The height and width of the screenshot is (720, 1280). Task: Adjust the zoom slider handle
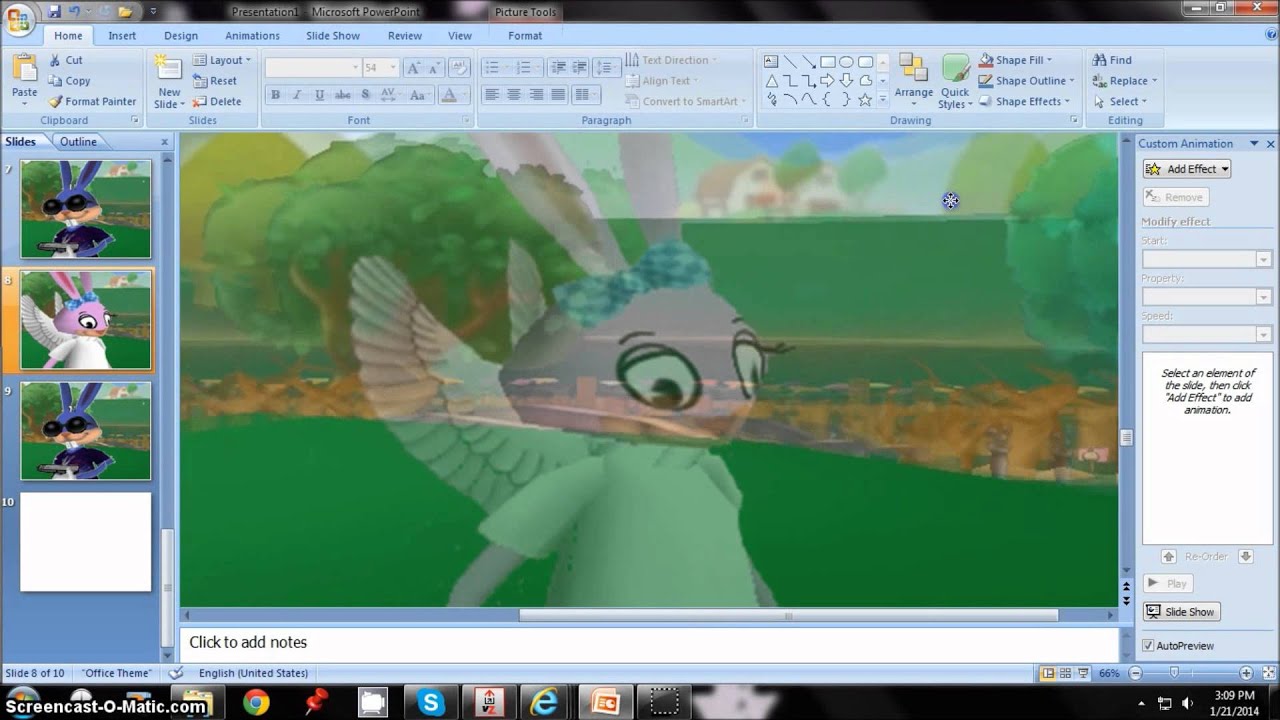click(x=1175, y=673)
